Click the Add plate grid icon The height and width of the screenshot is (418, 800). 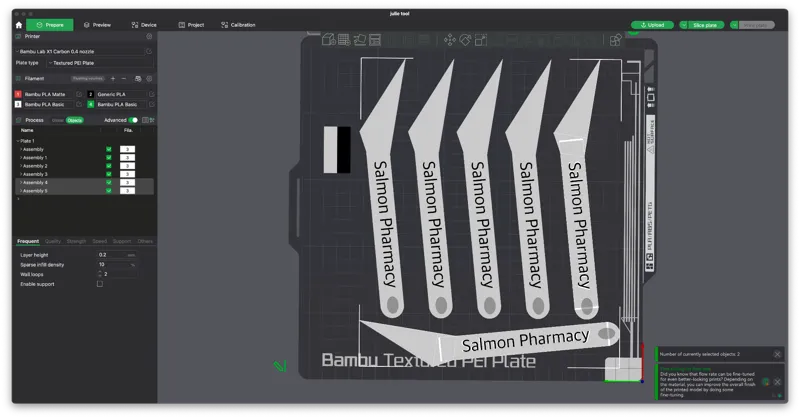tap(344, 40)
